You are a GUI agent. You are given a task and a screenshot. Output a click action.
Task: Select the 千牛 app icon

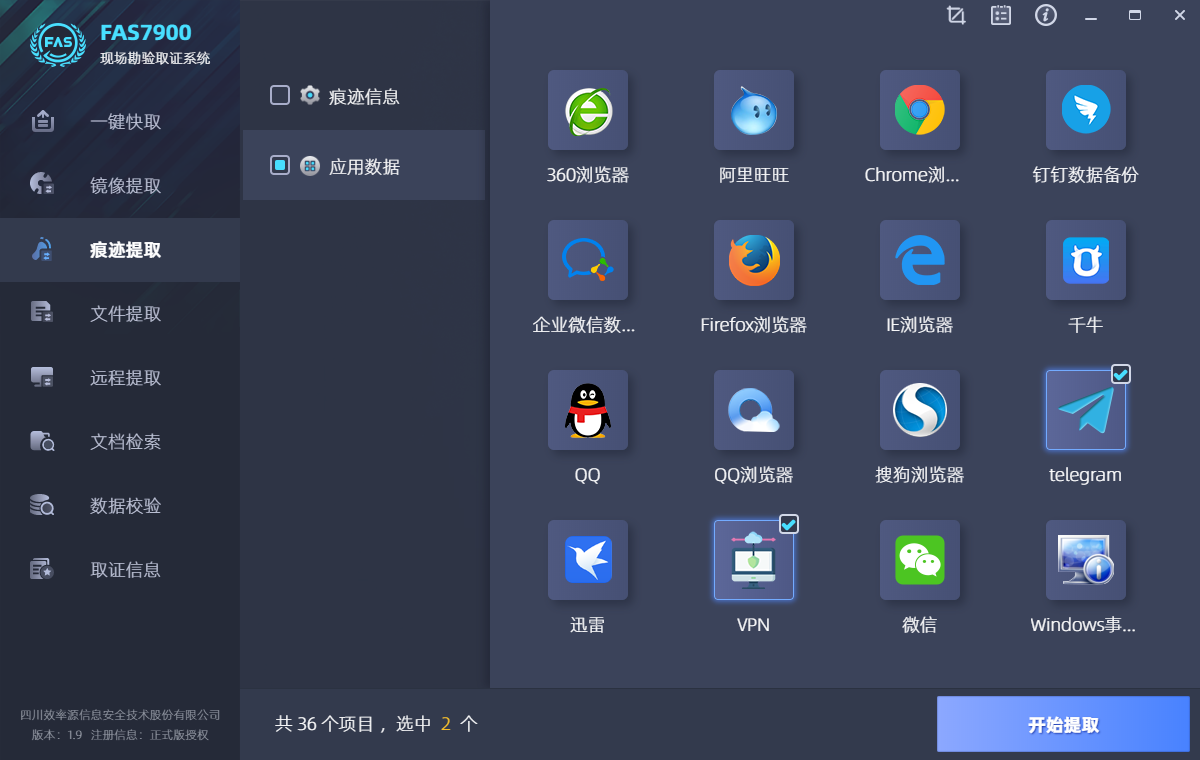point(1086,260)
